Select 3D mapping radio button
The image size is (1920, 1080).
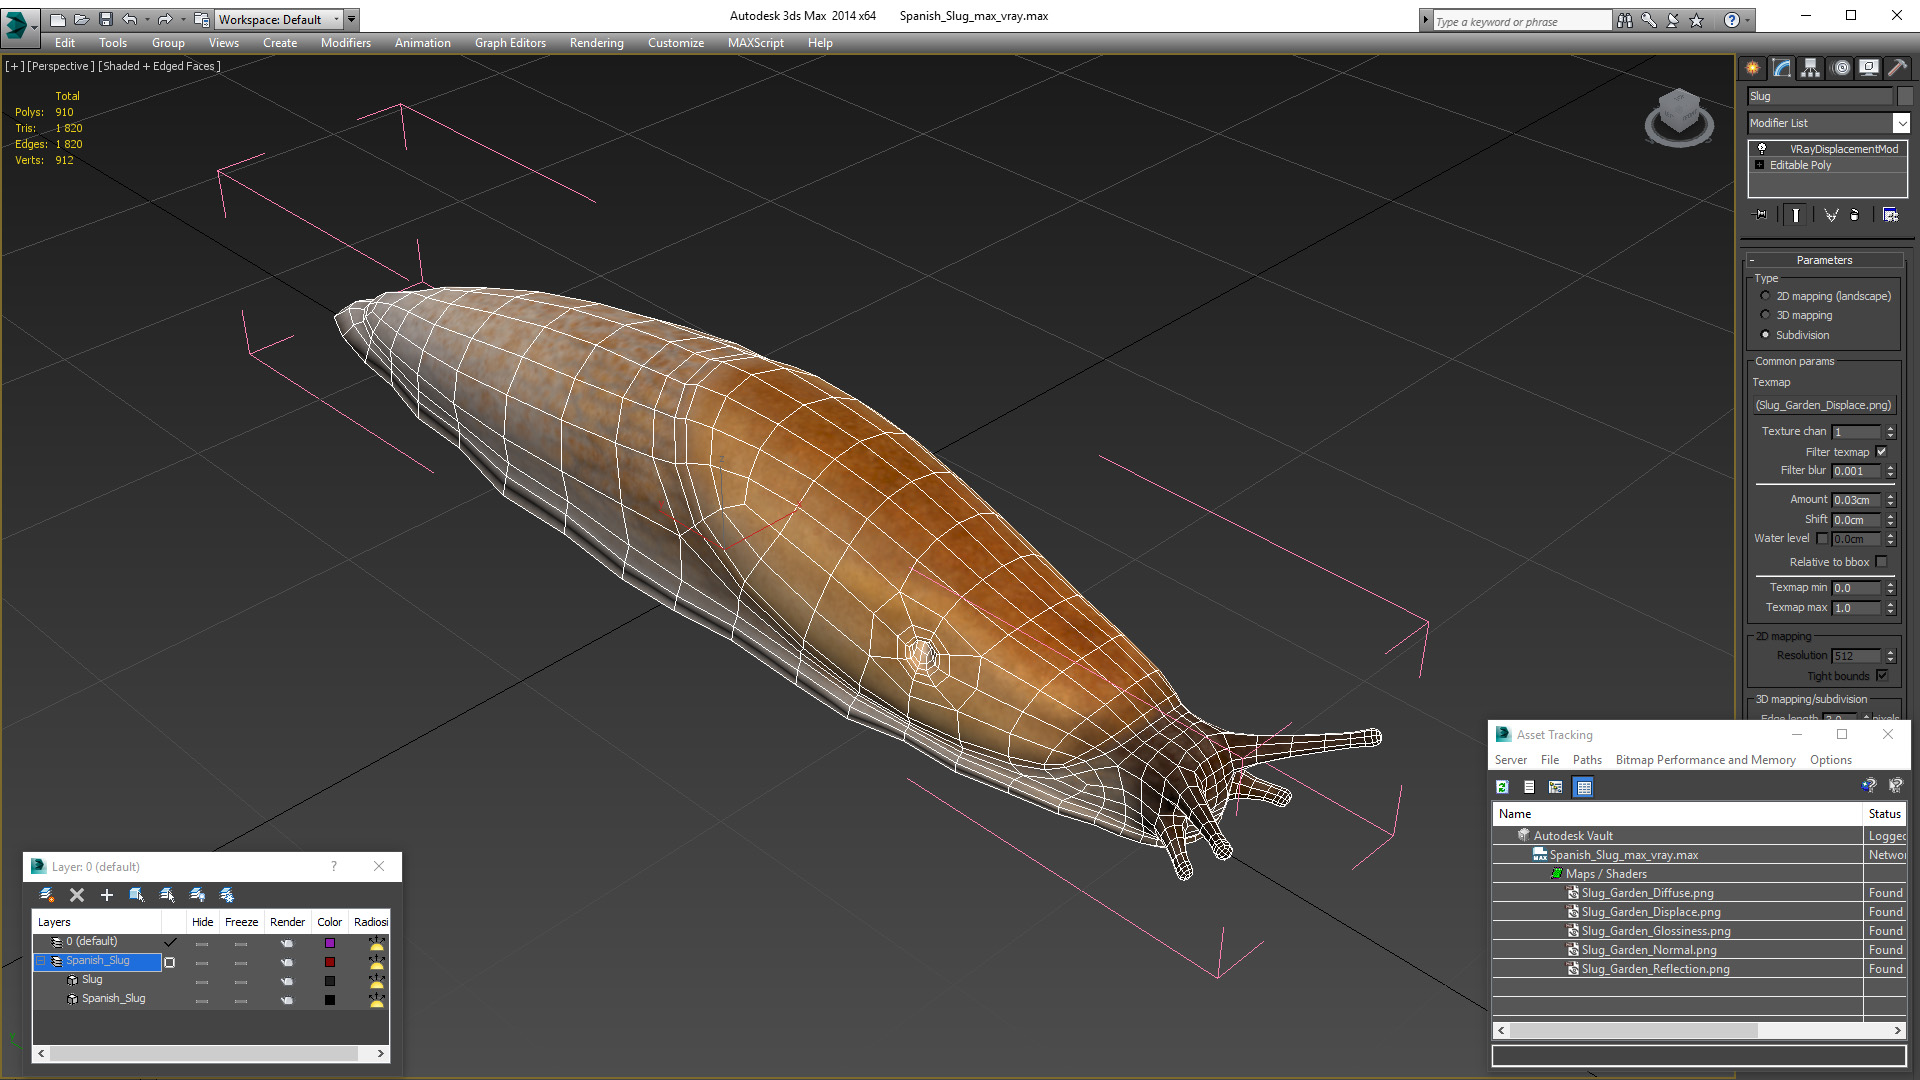click(x=1765, y=315)
